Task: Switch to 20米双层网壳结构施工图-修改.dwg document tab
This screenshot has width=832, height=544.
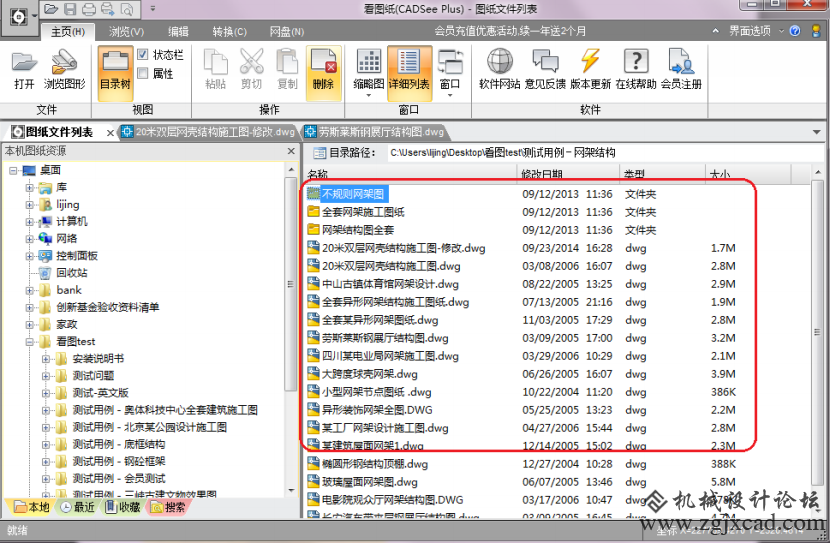Action: pyautogui.click(x=208, y=132)
